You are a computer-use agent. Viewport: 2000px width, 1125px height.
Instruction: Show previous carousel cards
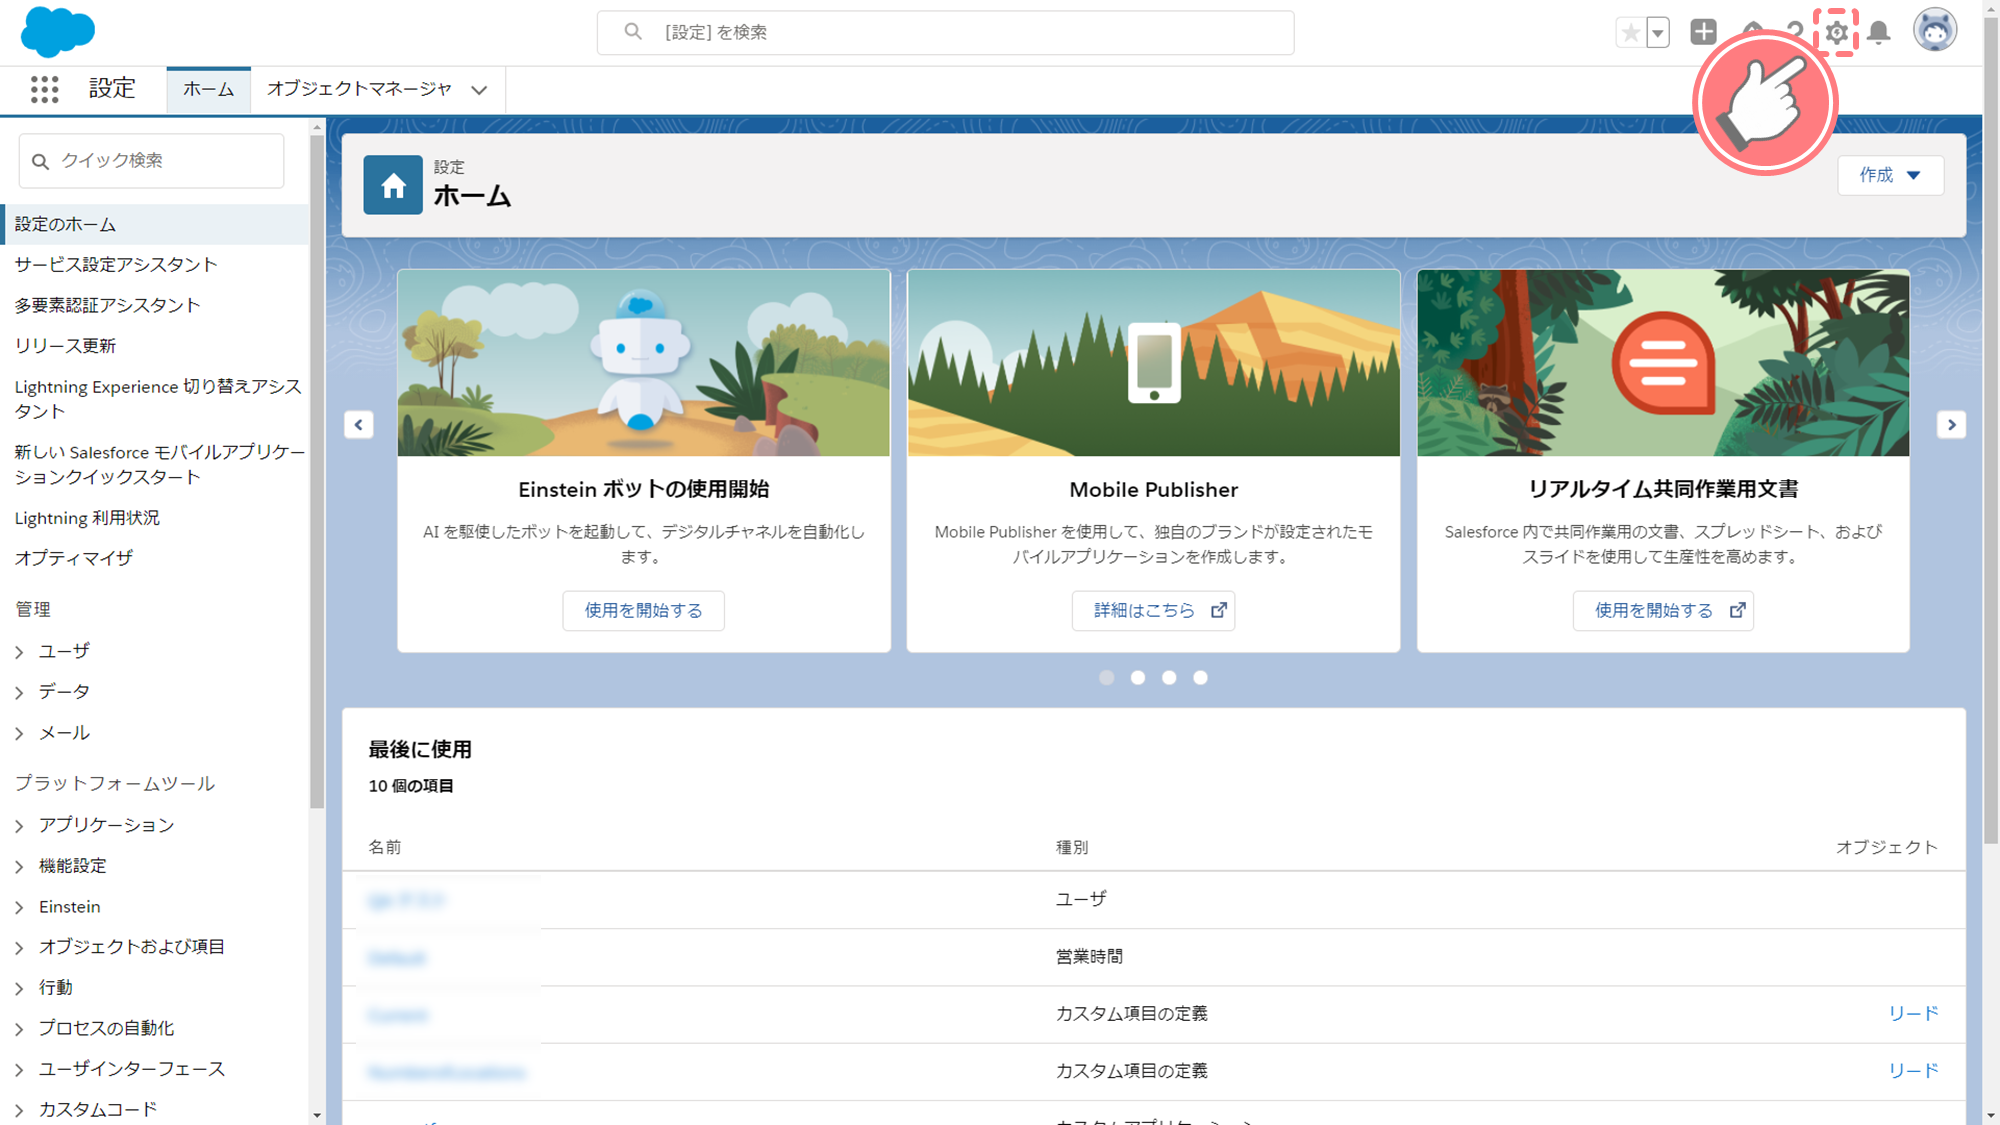[x=359, y=424]
